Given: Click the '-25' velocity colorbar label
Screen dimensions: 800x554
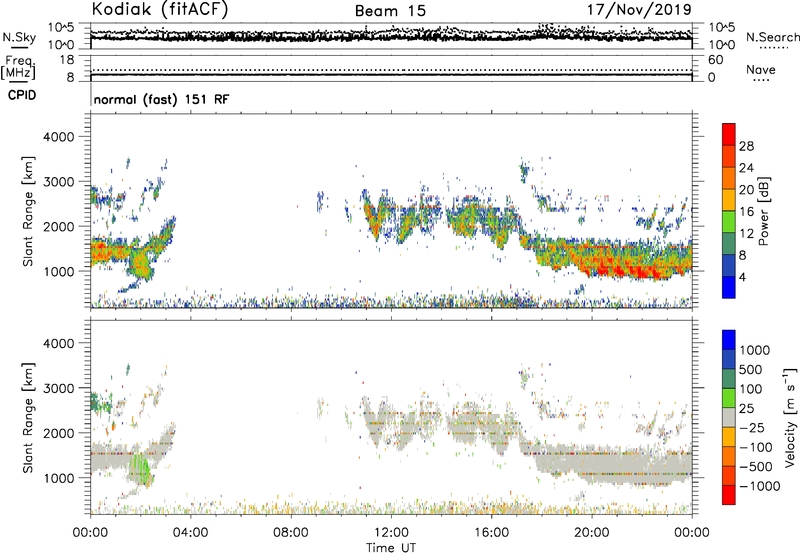Looking at the screenshot, I should coord(752,428).
